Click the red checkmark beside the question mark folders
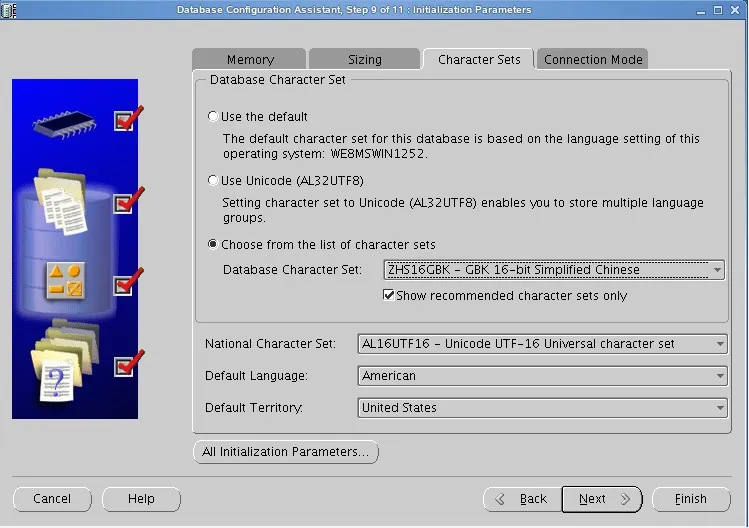 pos(128,364)
